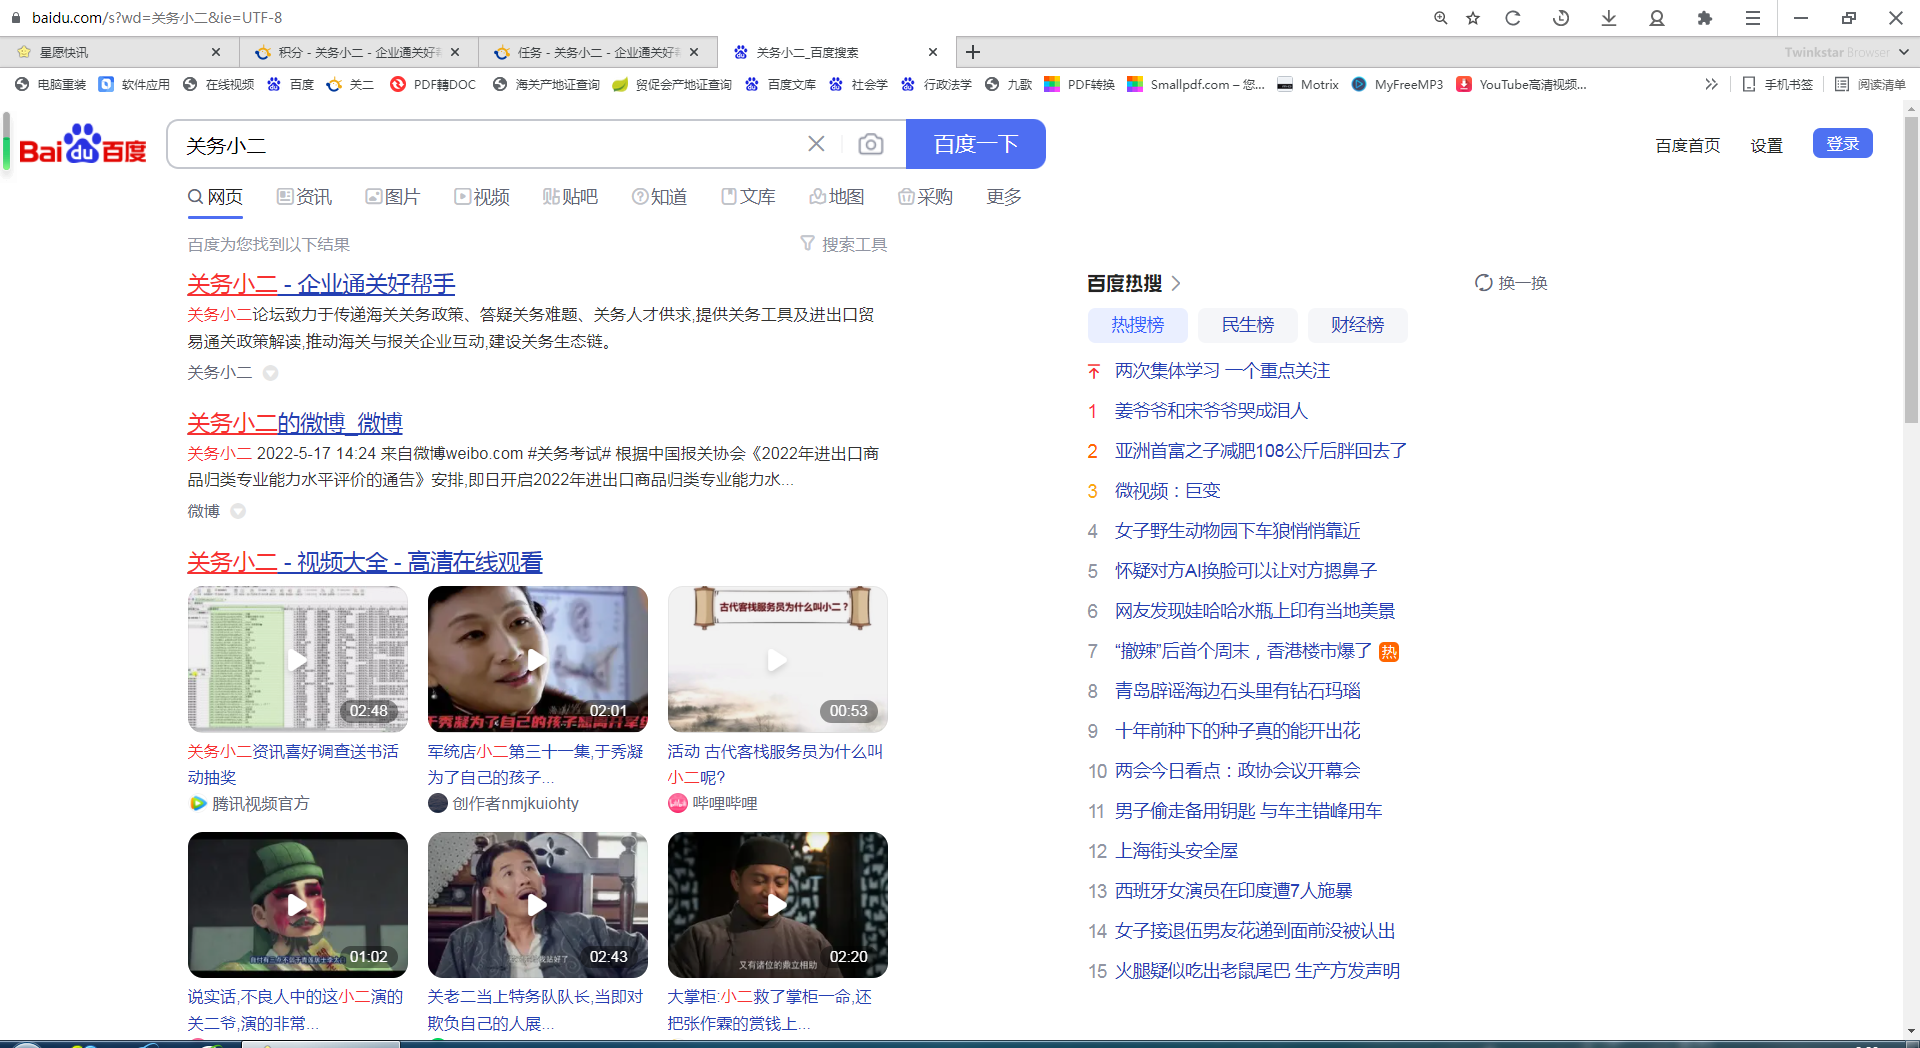Image resolution: width=1920 pixels, height=1048 pixels.
Task: Open the 软件应用 bookmark
Action: pyautogui.click(x=135, y=84)
